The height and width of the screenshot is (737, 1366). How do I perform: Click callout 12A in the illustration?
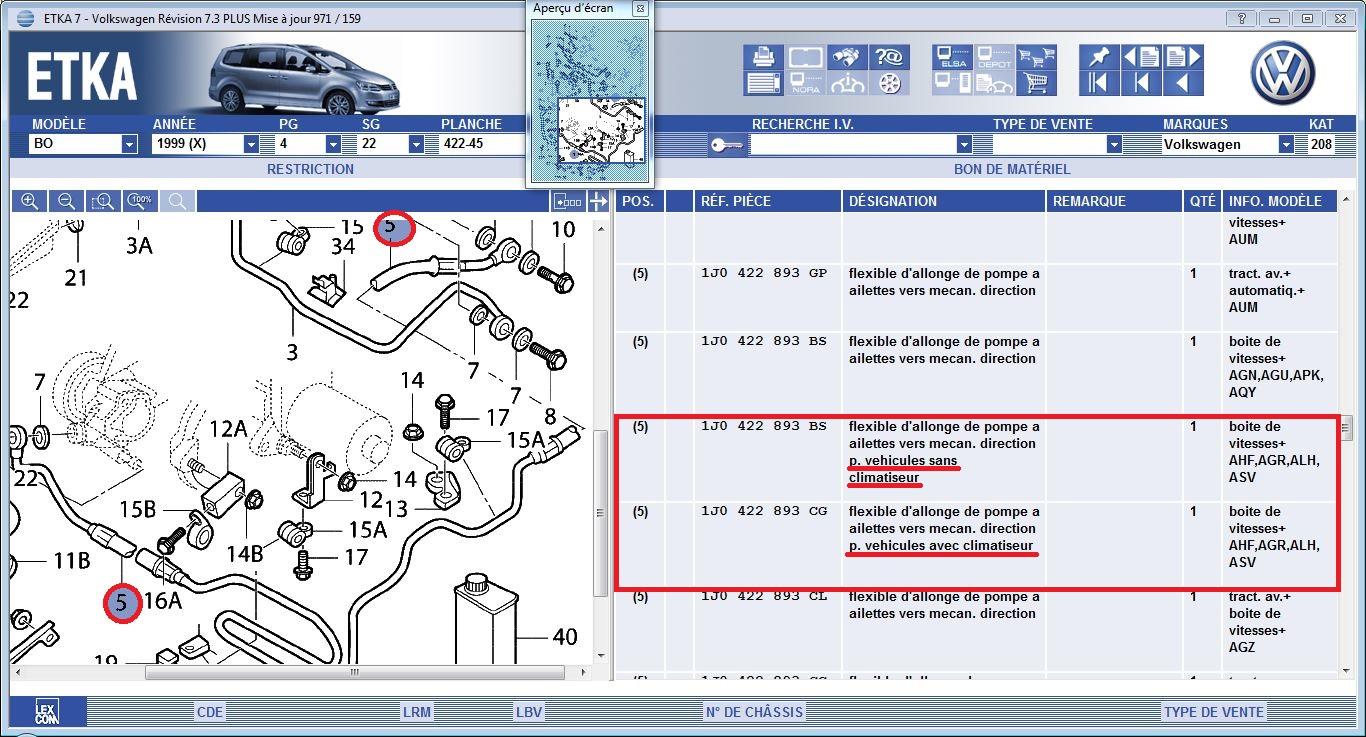228,429
